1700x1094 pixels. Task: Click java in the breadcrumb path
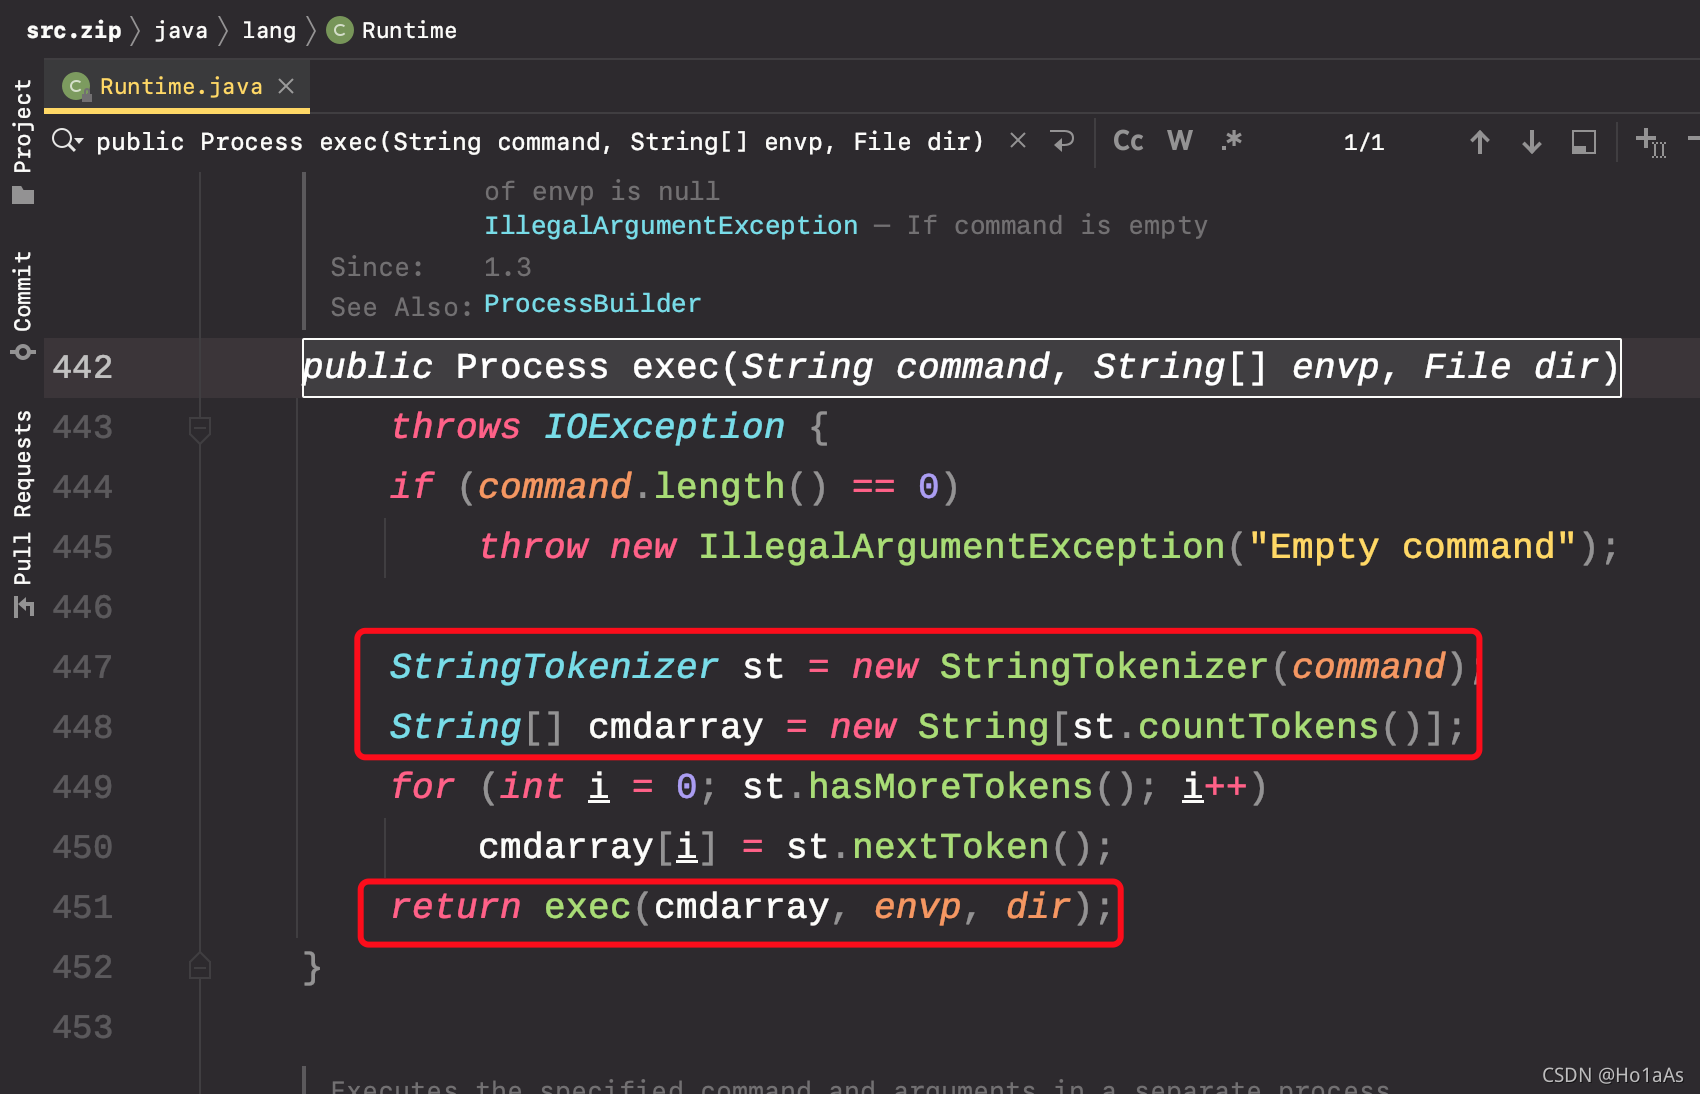181,30
